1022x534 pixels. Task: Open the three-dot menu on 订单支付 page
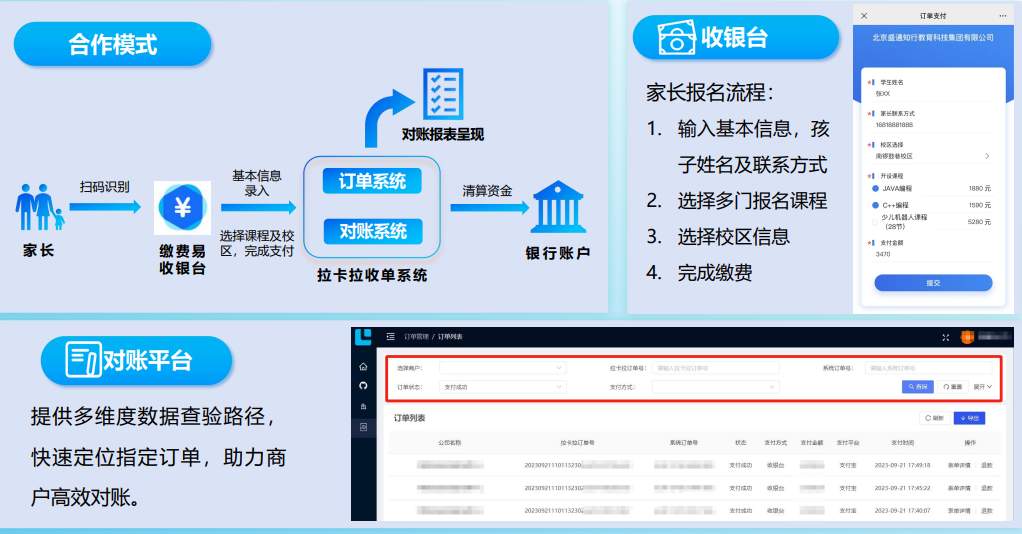[x=1002, y=16]
